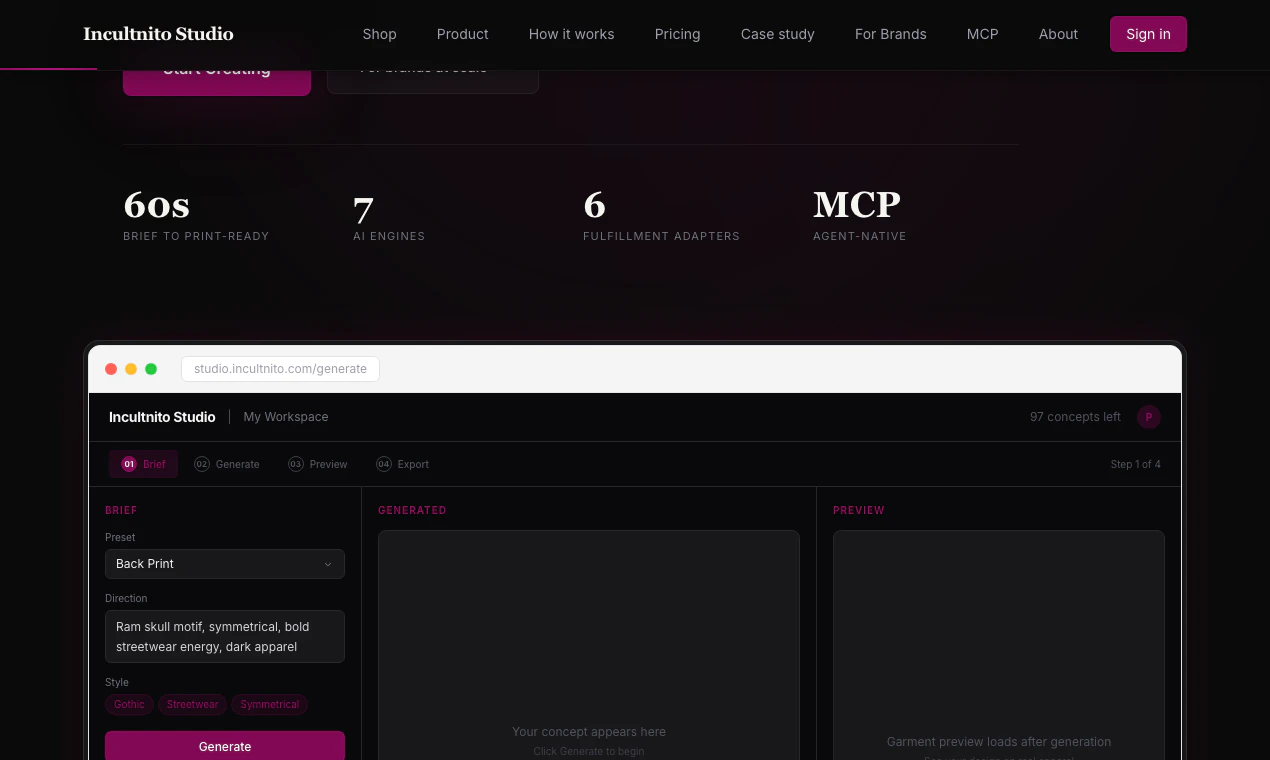Open the Pricing page link
This screenshot has width=1270, height=760.
click(677, 34)
